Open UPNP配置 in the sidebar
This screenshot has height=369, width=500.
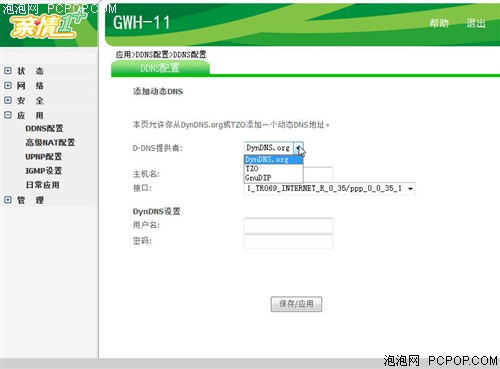[44, 157]
